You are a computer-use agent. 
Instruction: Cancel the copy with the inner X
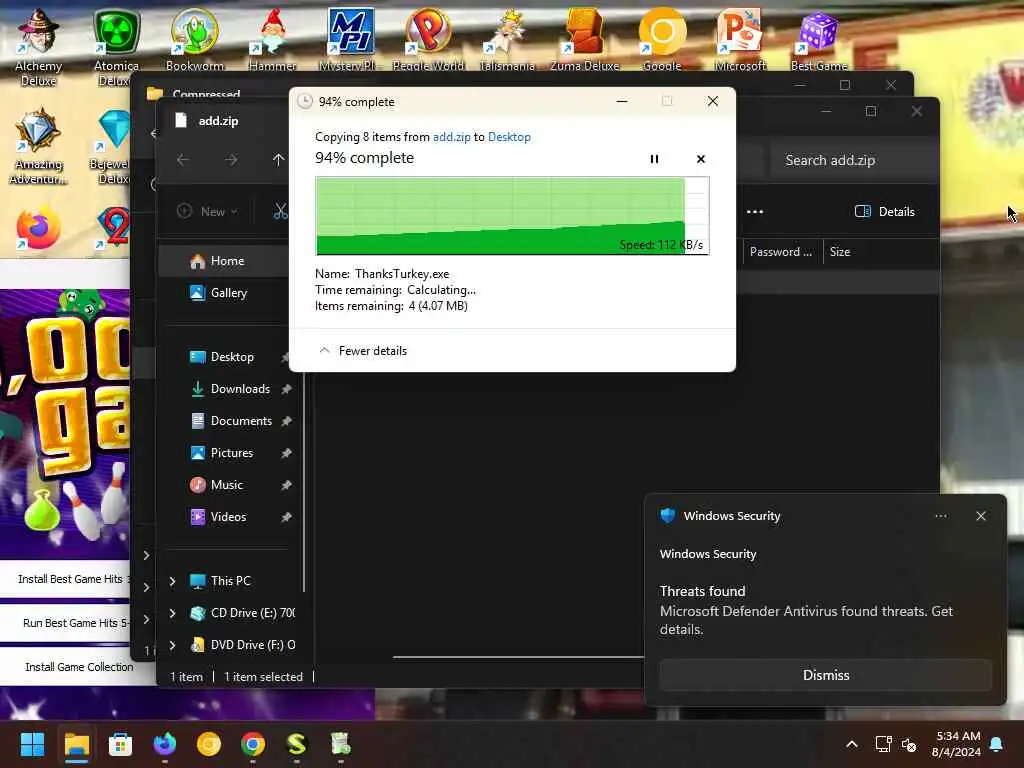click(701, 159)
